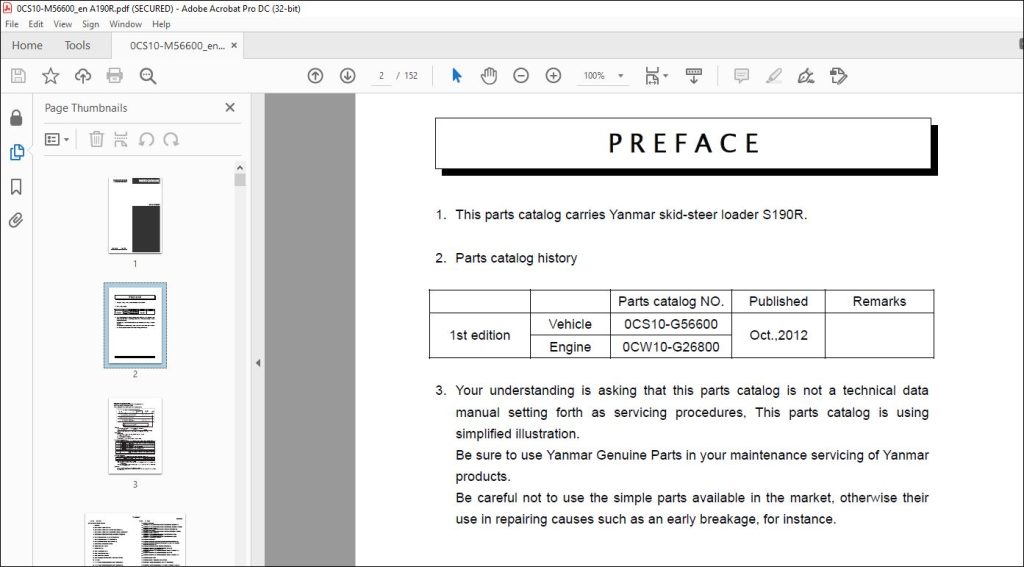The image size is (1024, 567).
Task: Expand the thumbnails options dropdown menu
Action: (57, 139)
